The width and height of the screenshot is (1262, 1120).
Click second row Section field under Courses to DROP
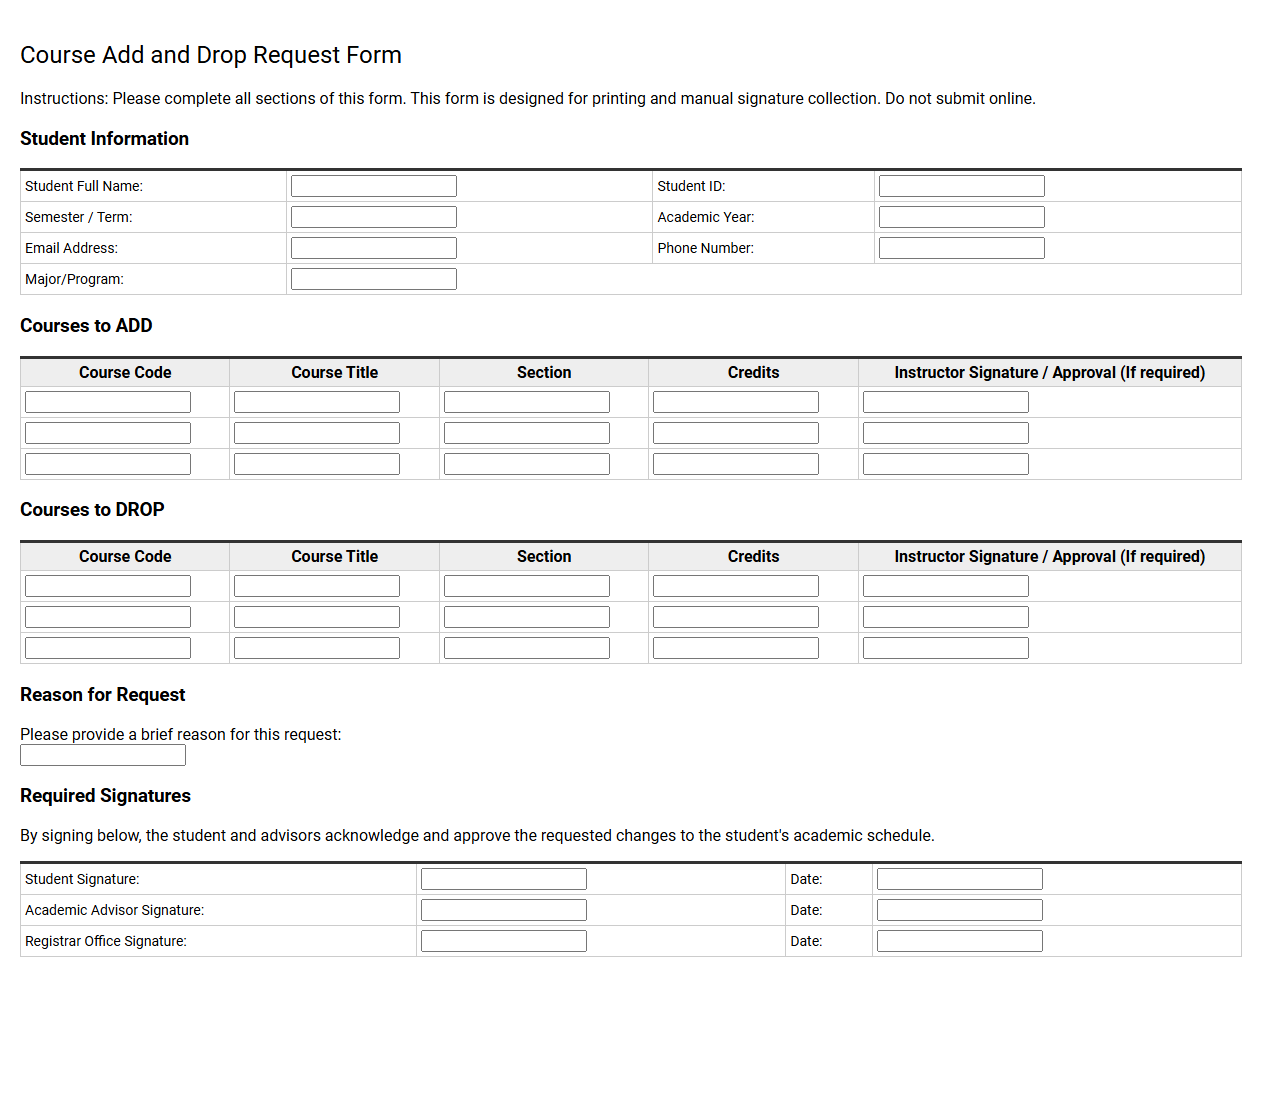pyautogui.click(x=527, y=617)
